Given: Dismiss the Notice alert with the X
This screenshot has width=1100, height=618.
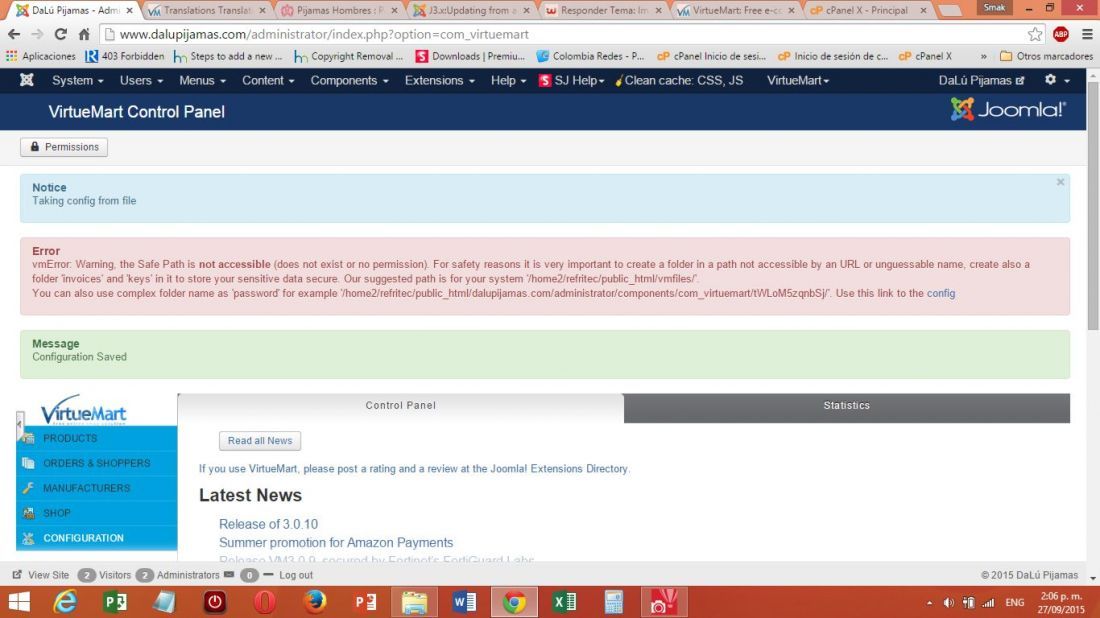Looking at the screenshot, I should [x=1060, y=182].
